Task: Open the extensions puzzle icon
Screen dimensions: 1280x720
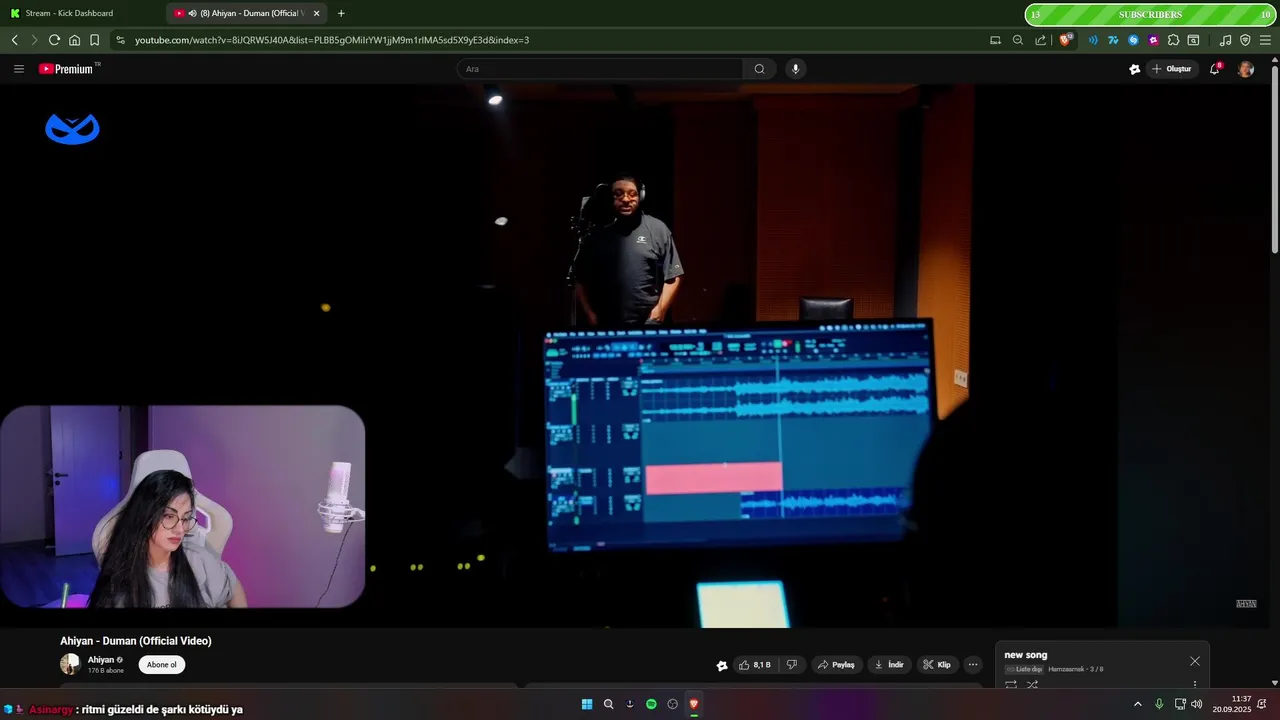Action: (x=1173, y=40)
